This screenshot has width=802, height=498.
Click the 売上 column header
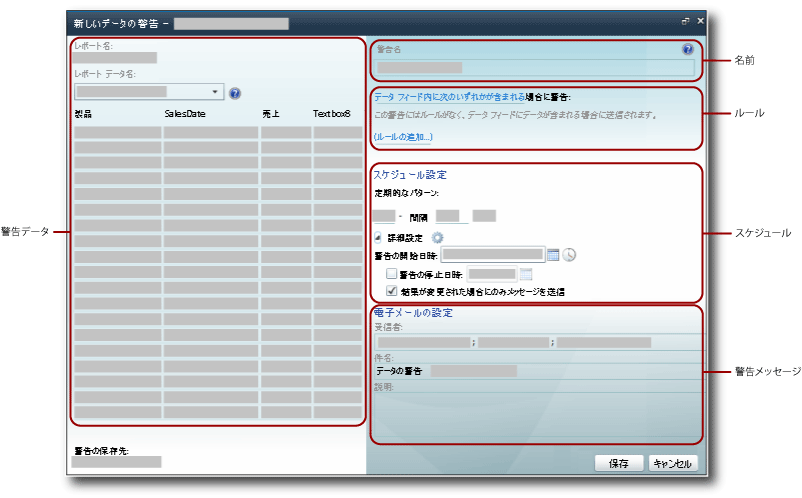[271, 114]
